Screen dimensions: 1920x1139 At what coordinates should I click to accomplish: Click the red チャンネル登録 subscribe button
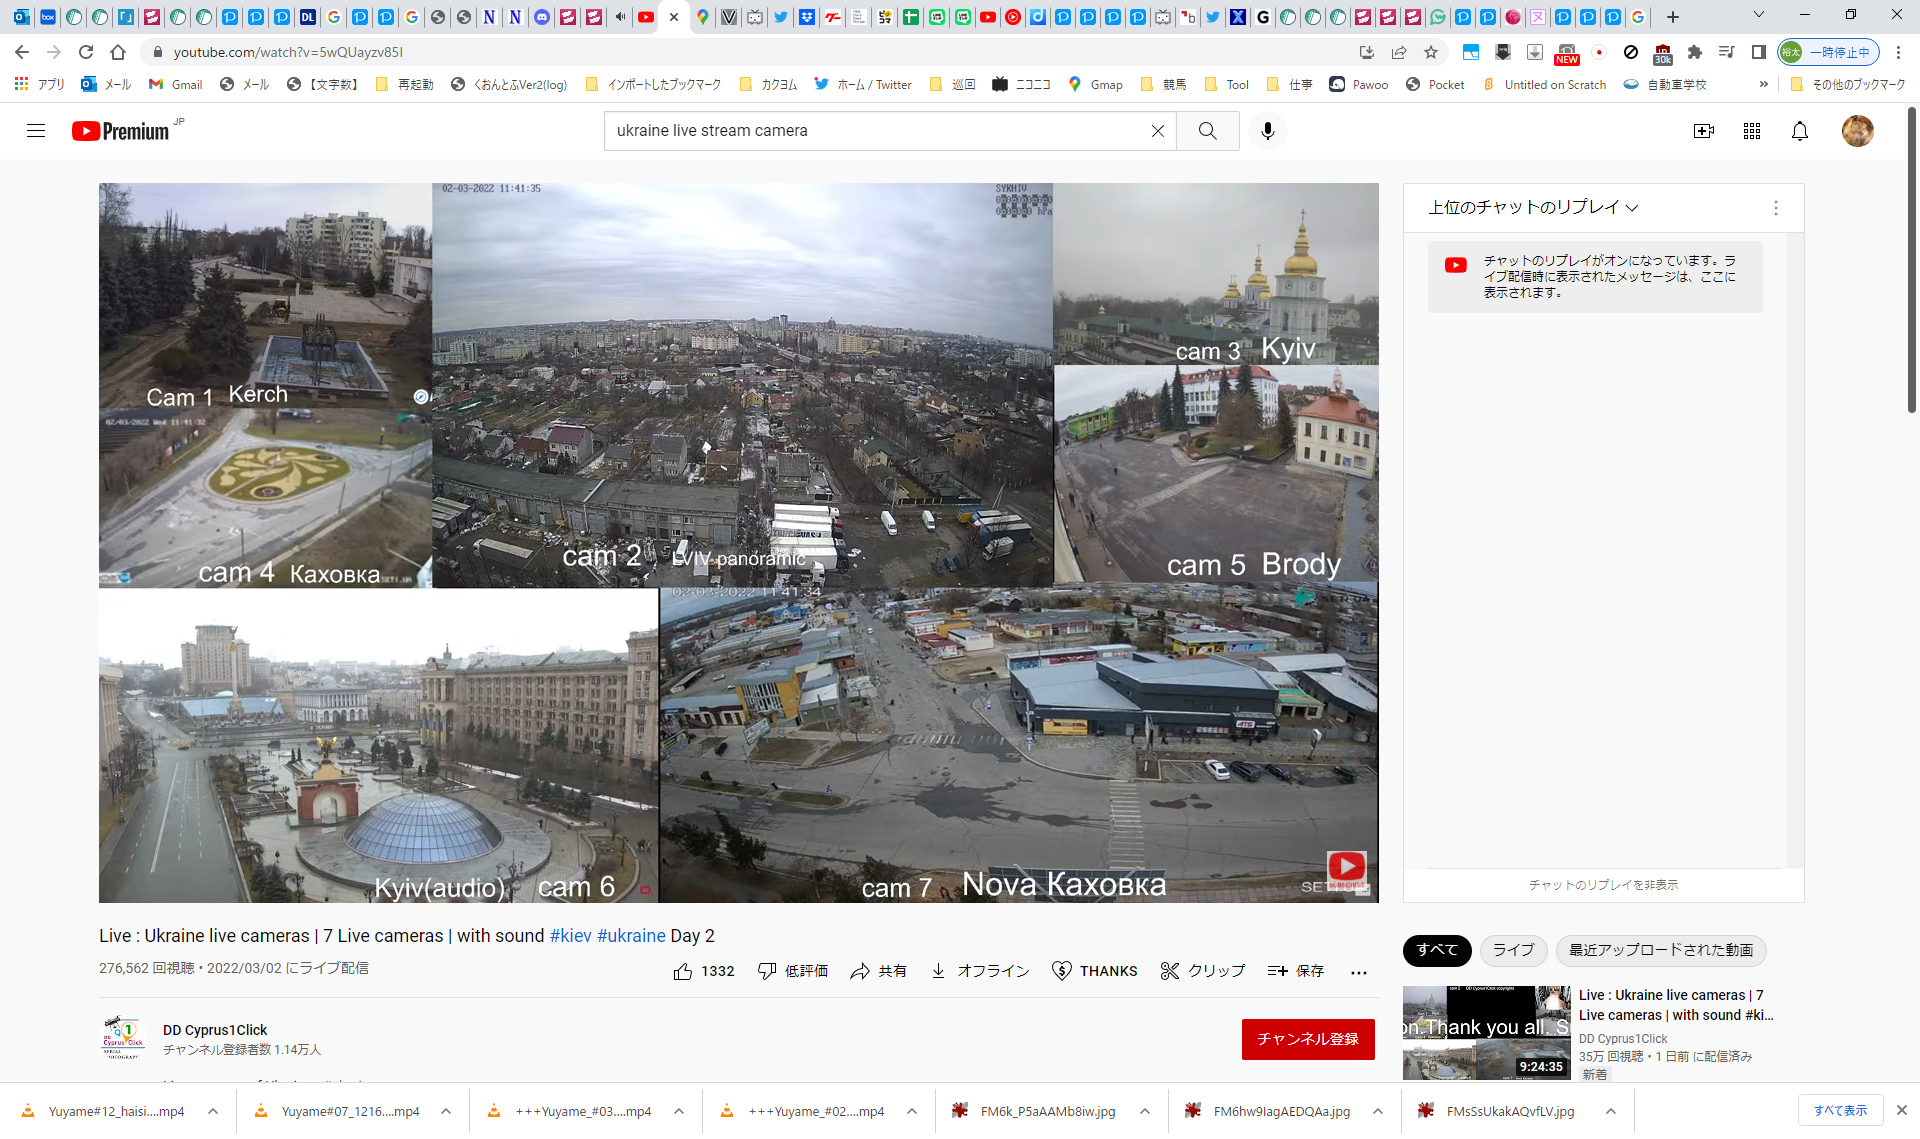pyautogui.click(x=1307, y=1039)
